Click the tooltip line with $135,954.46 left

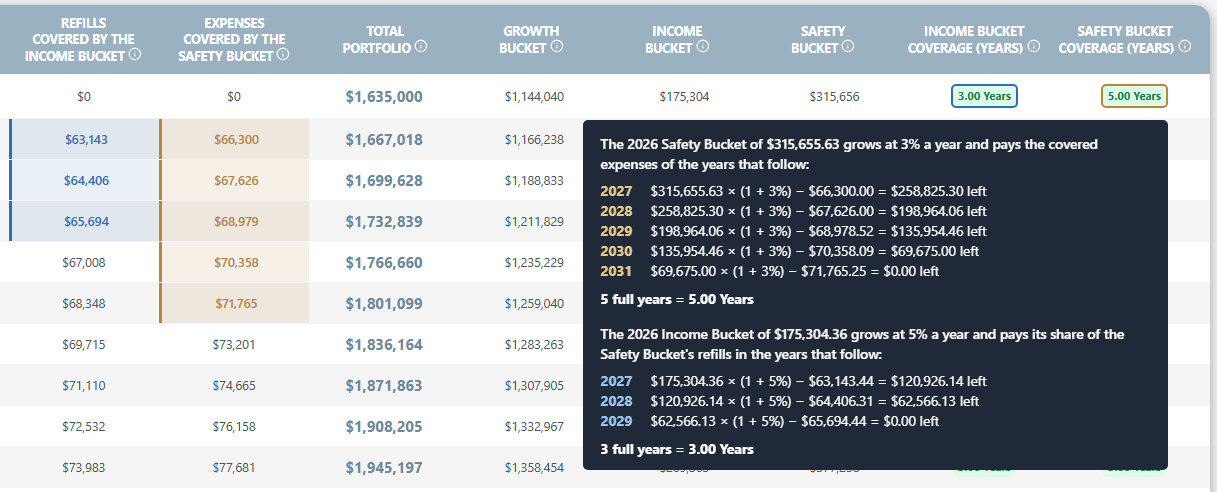[793, 231]
